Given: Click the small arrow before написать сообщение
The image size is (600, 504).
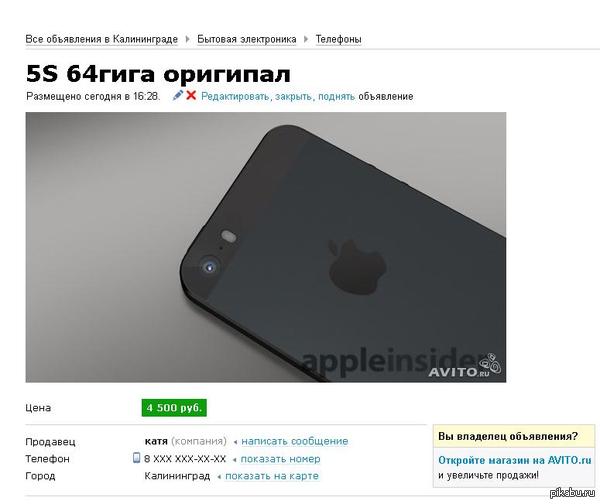Looking at the screenshot, I should [235, 442].
